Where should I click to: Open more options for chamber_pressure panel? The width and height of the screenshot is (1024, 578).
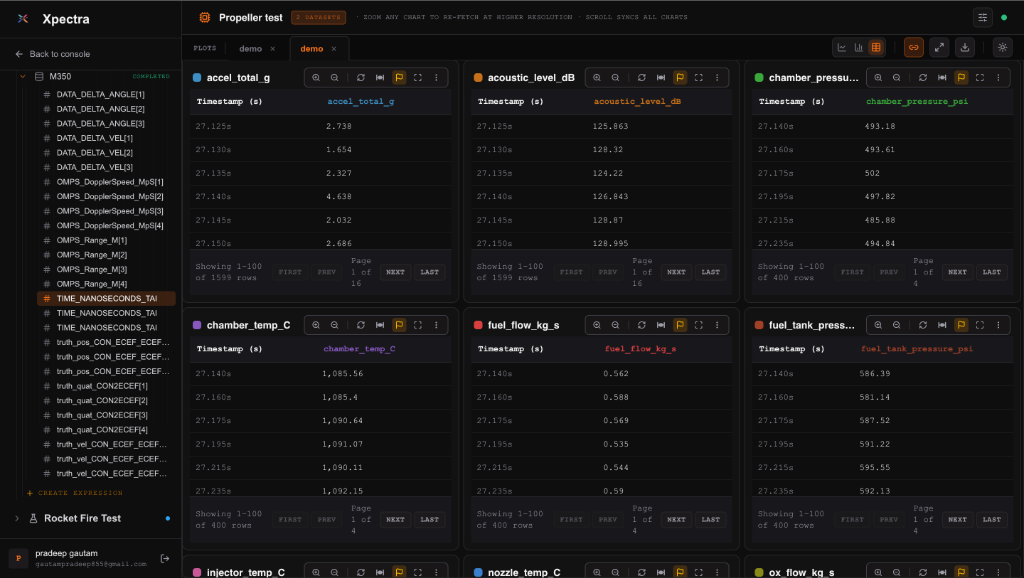click(999, 78)
